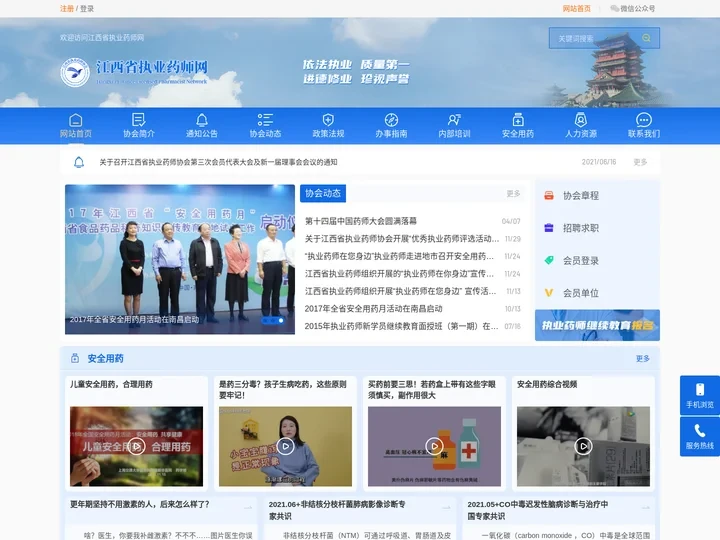Click 更多 beside 协会动态 tab
This screenshot has height=540, width=720.
(x=513, y=193)
